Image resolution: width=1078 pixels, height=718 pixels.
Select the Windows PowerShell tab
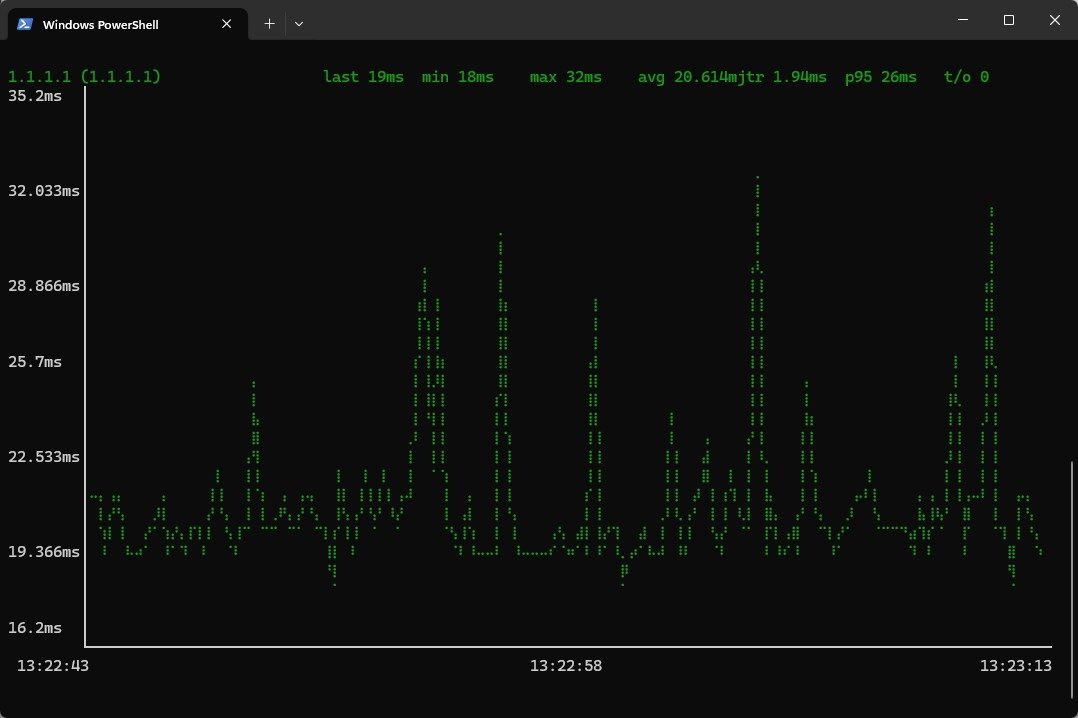(128, 24)
